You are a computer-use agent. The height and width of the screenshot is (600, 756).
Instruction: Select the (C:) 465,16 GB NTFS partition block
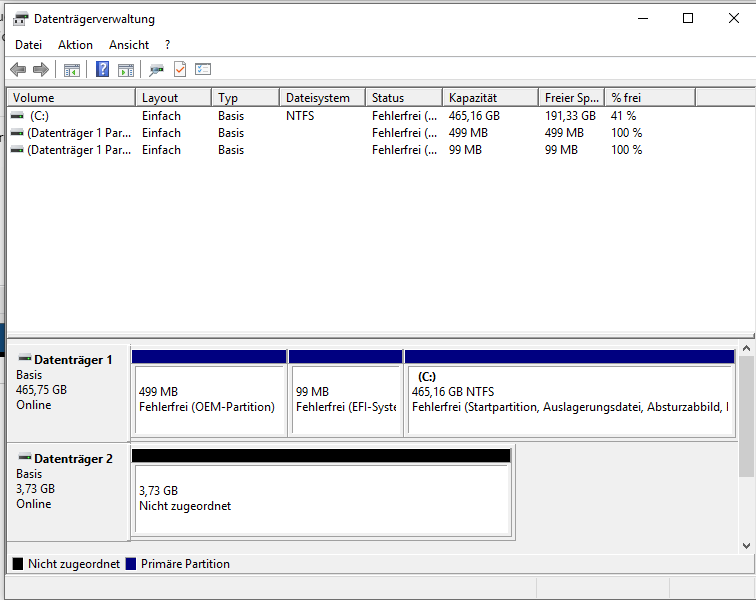click(570, 393)
